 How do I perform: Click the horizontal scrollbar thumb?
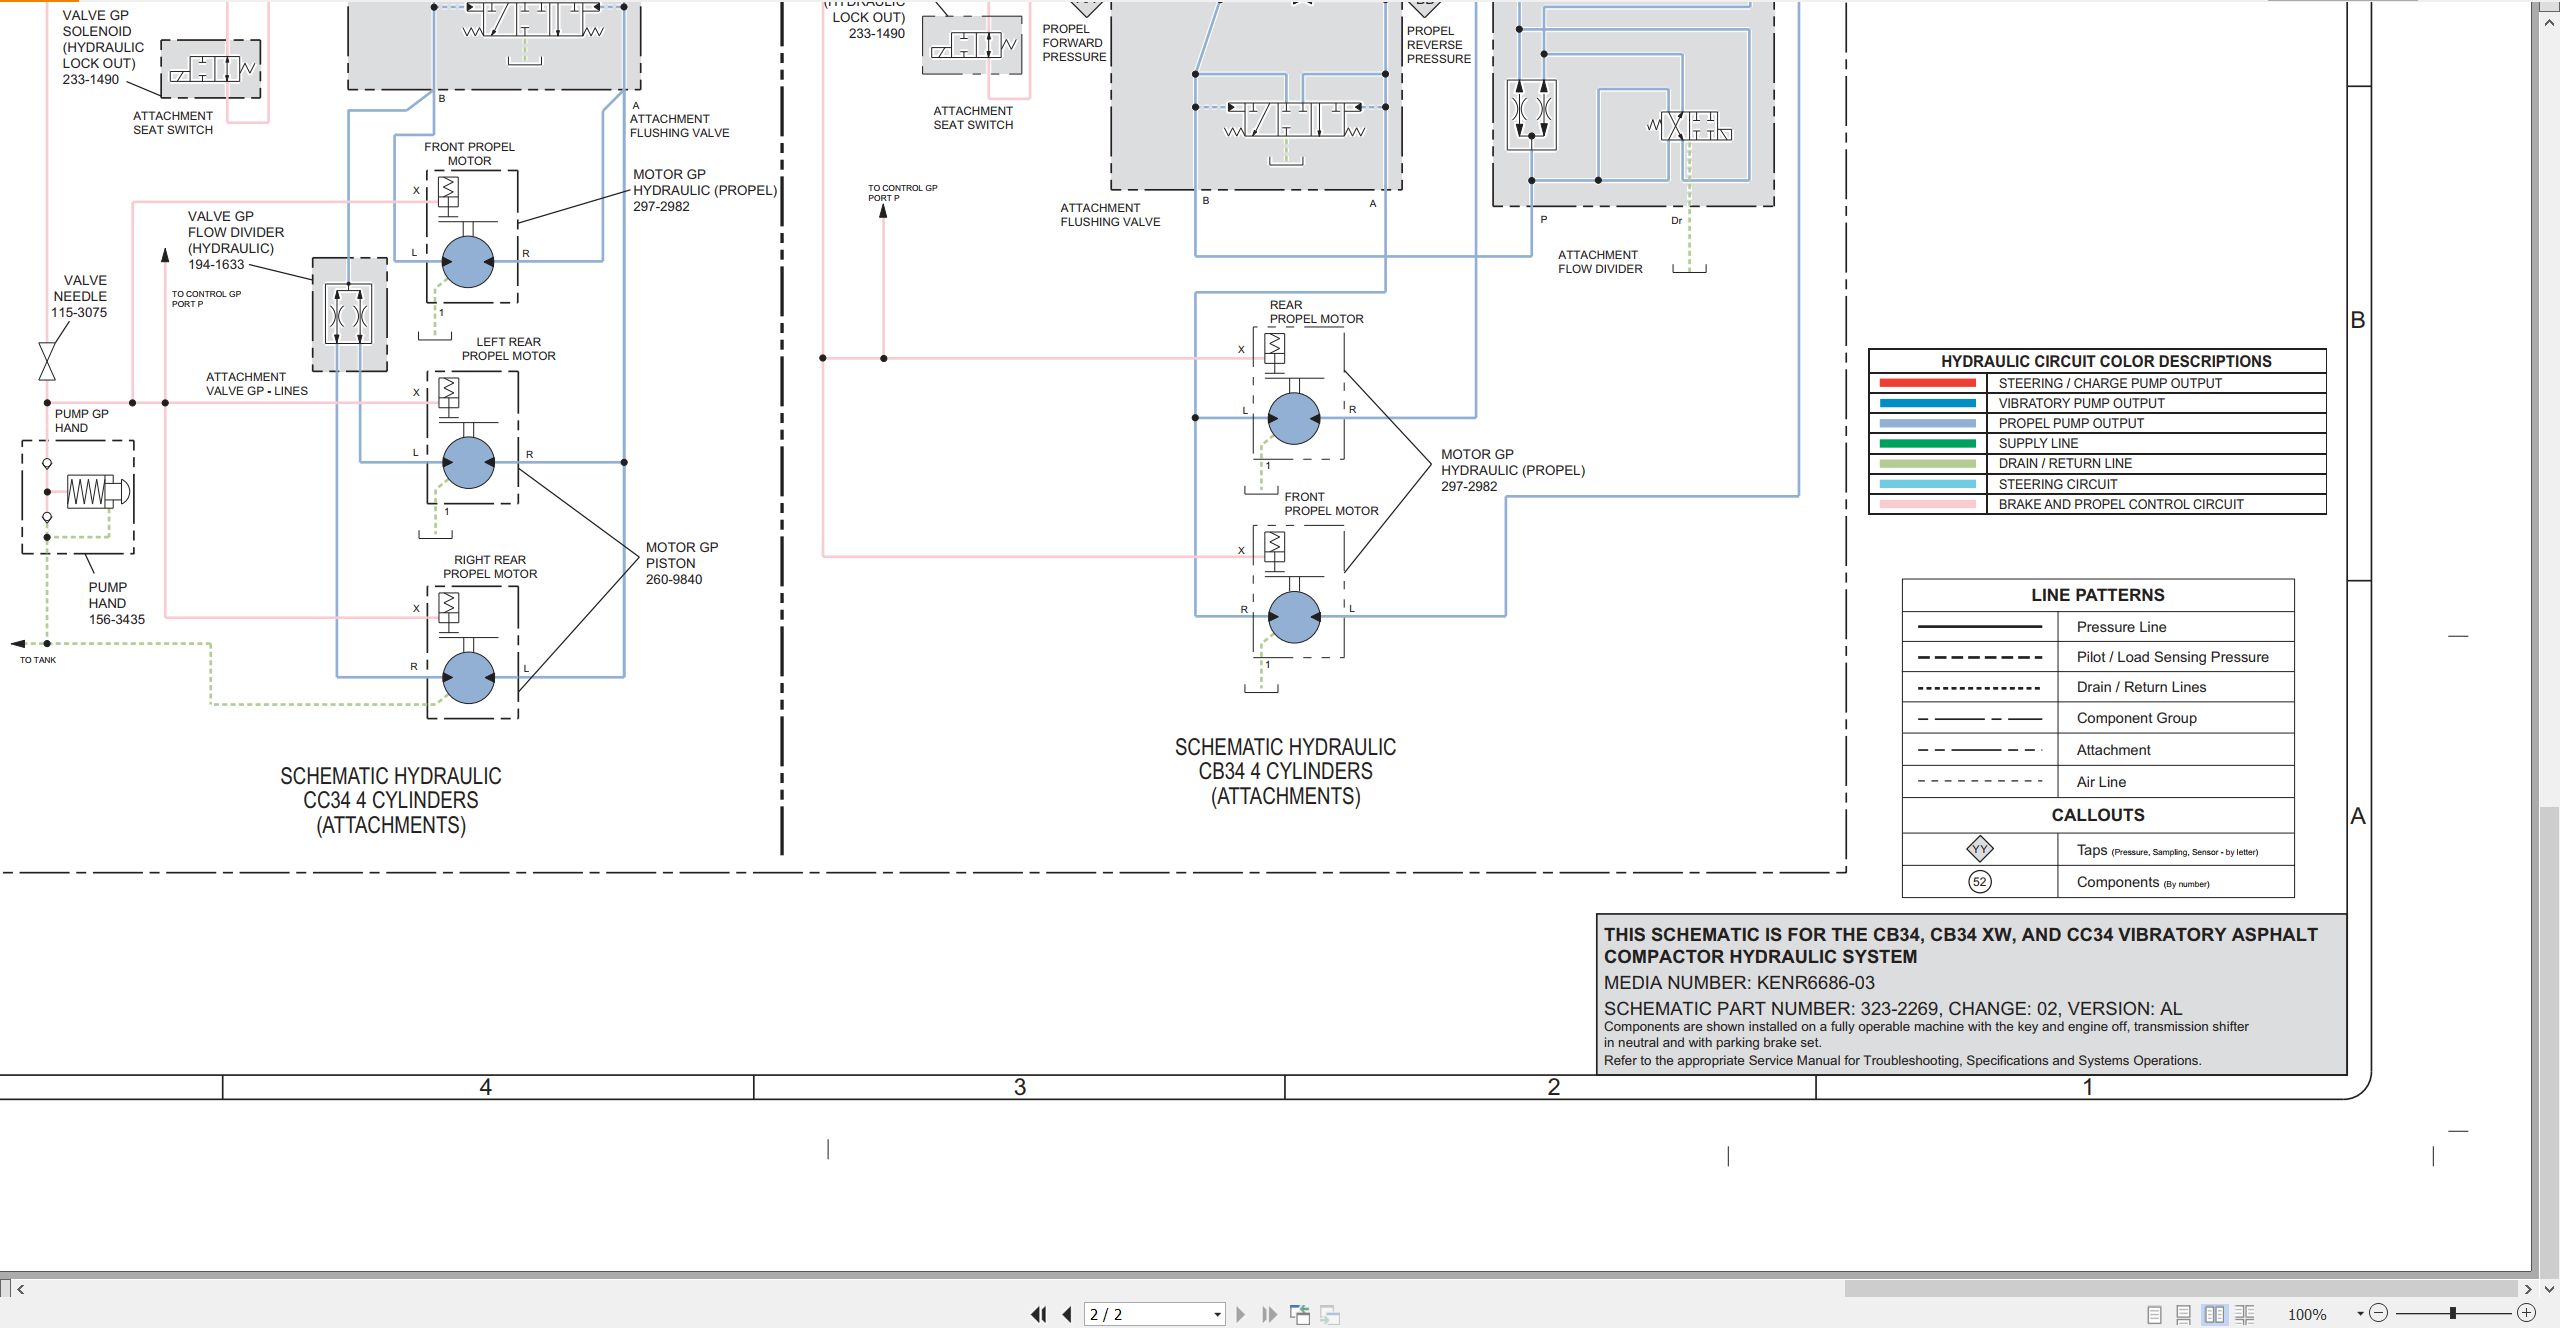tap(2181, 1289)
